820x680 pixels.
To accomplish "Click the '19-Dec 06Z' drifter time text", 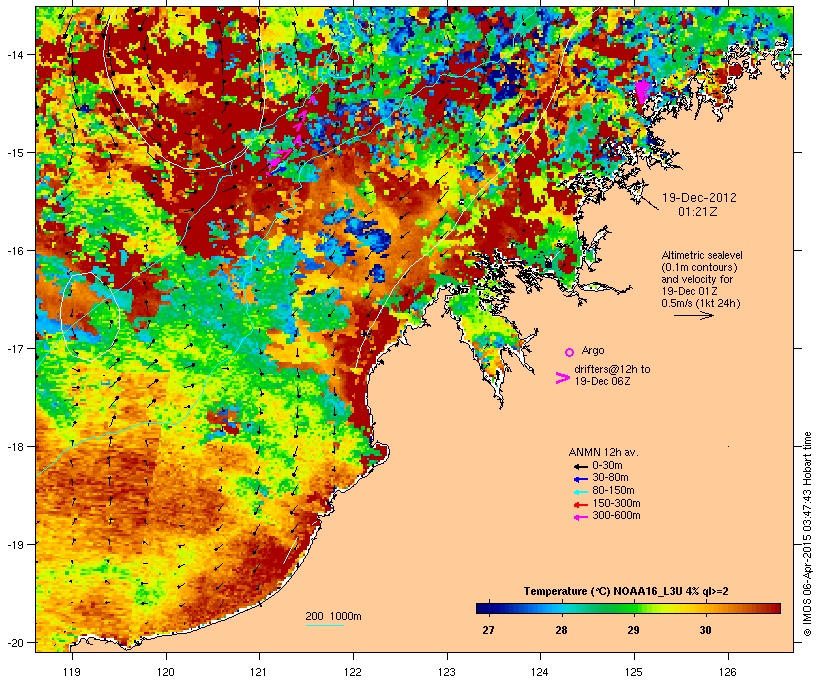I will (602, 381).
